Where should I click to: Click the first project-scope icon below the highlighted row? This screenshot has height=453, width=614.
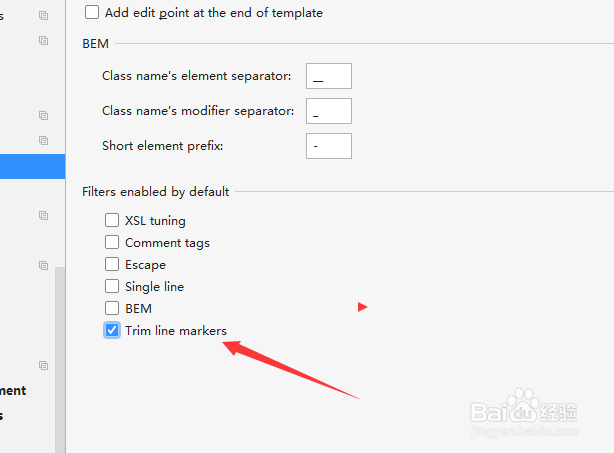[x=43, y=216]
